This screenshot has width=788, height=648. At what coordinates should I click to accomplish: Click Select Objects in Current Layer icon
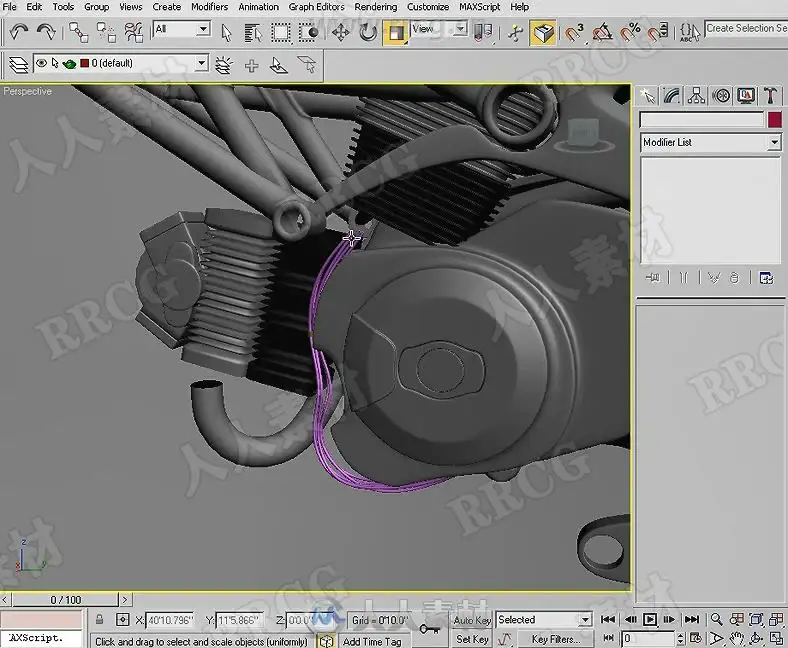[279, 65]
